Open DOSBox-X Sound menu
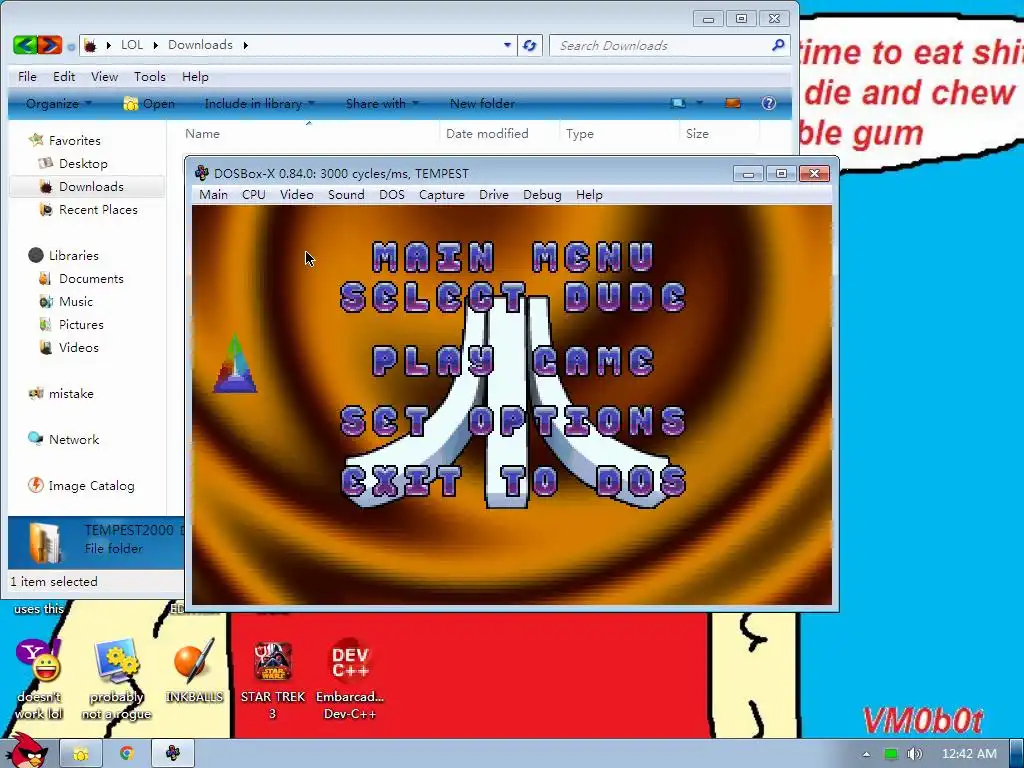Image resolution: width=1024 pixels, height=768 pixels. click(346, 195)
